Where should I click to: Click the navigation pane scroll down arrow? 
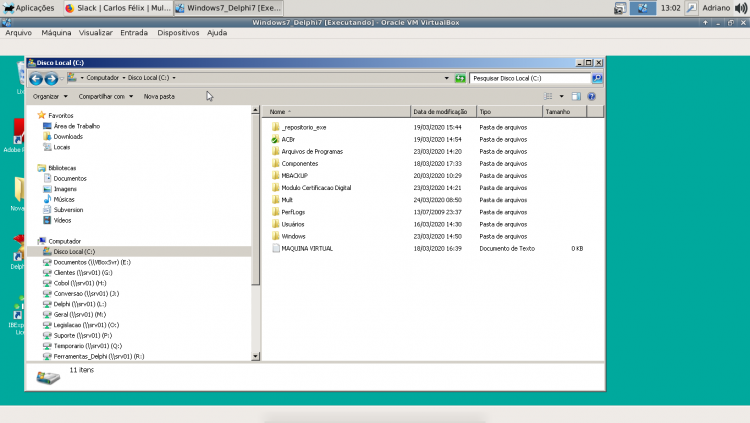(255, 356)
